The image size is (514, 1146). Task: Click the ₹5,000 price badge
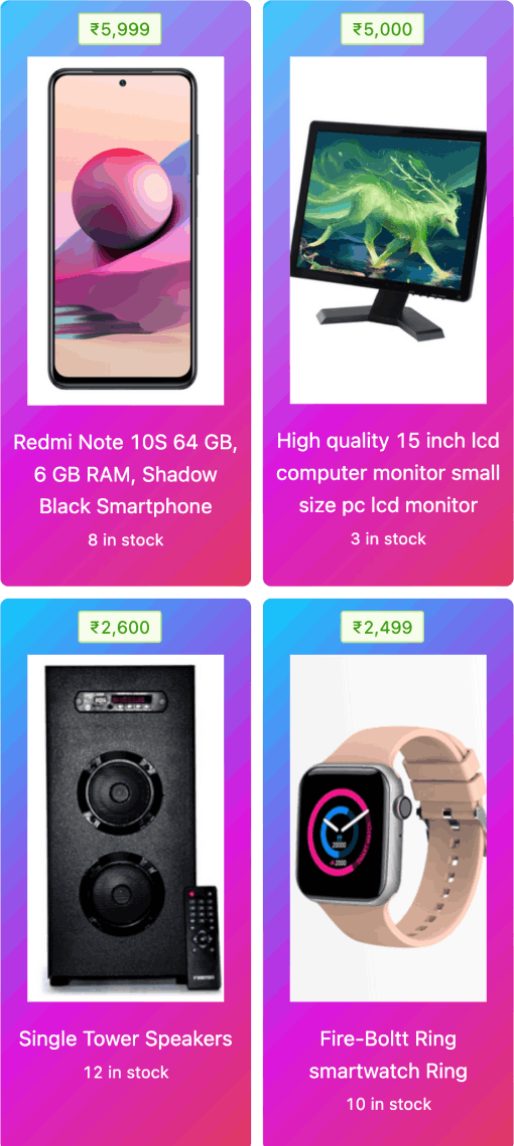[x=382, y=29]
